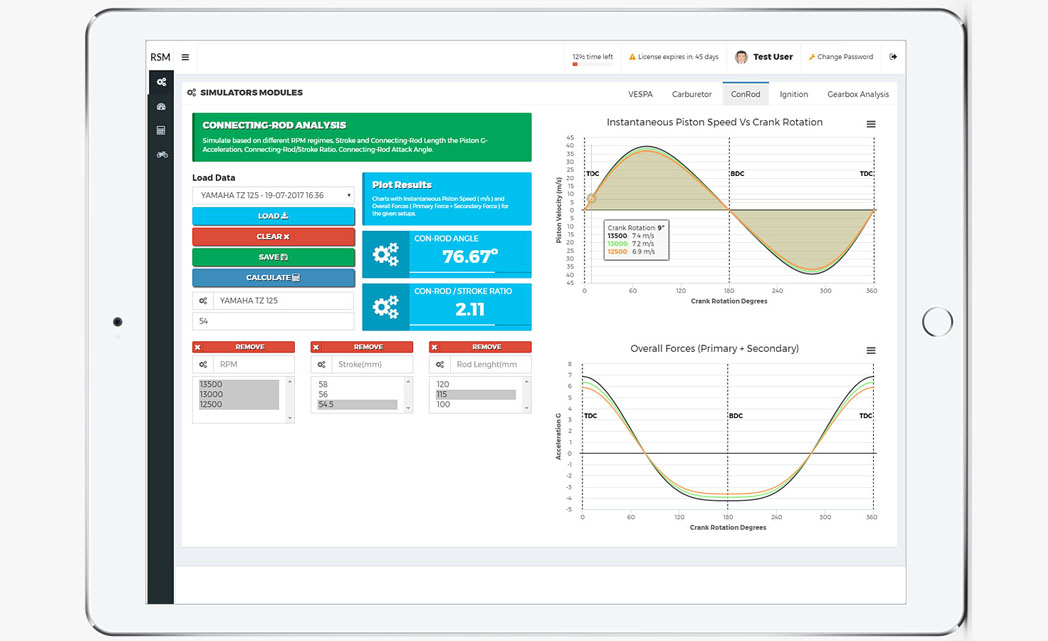Click the logout arrow icon

893,57
